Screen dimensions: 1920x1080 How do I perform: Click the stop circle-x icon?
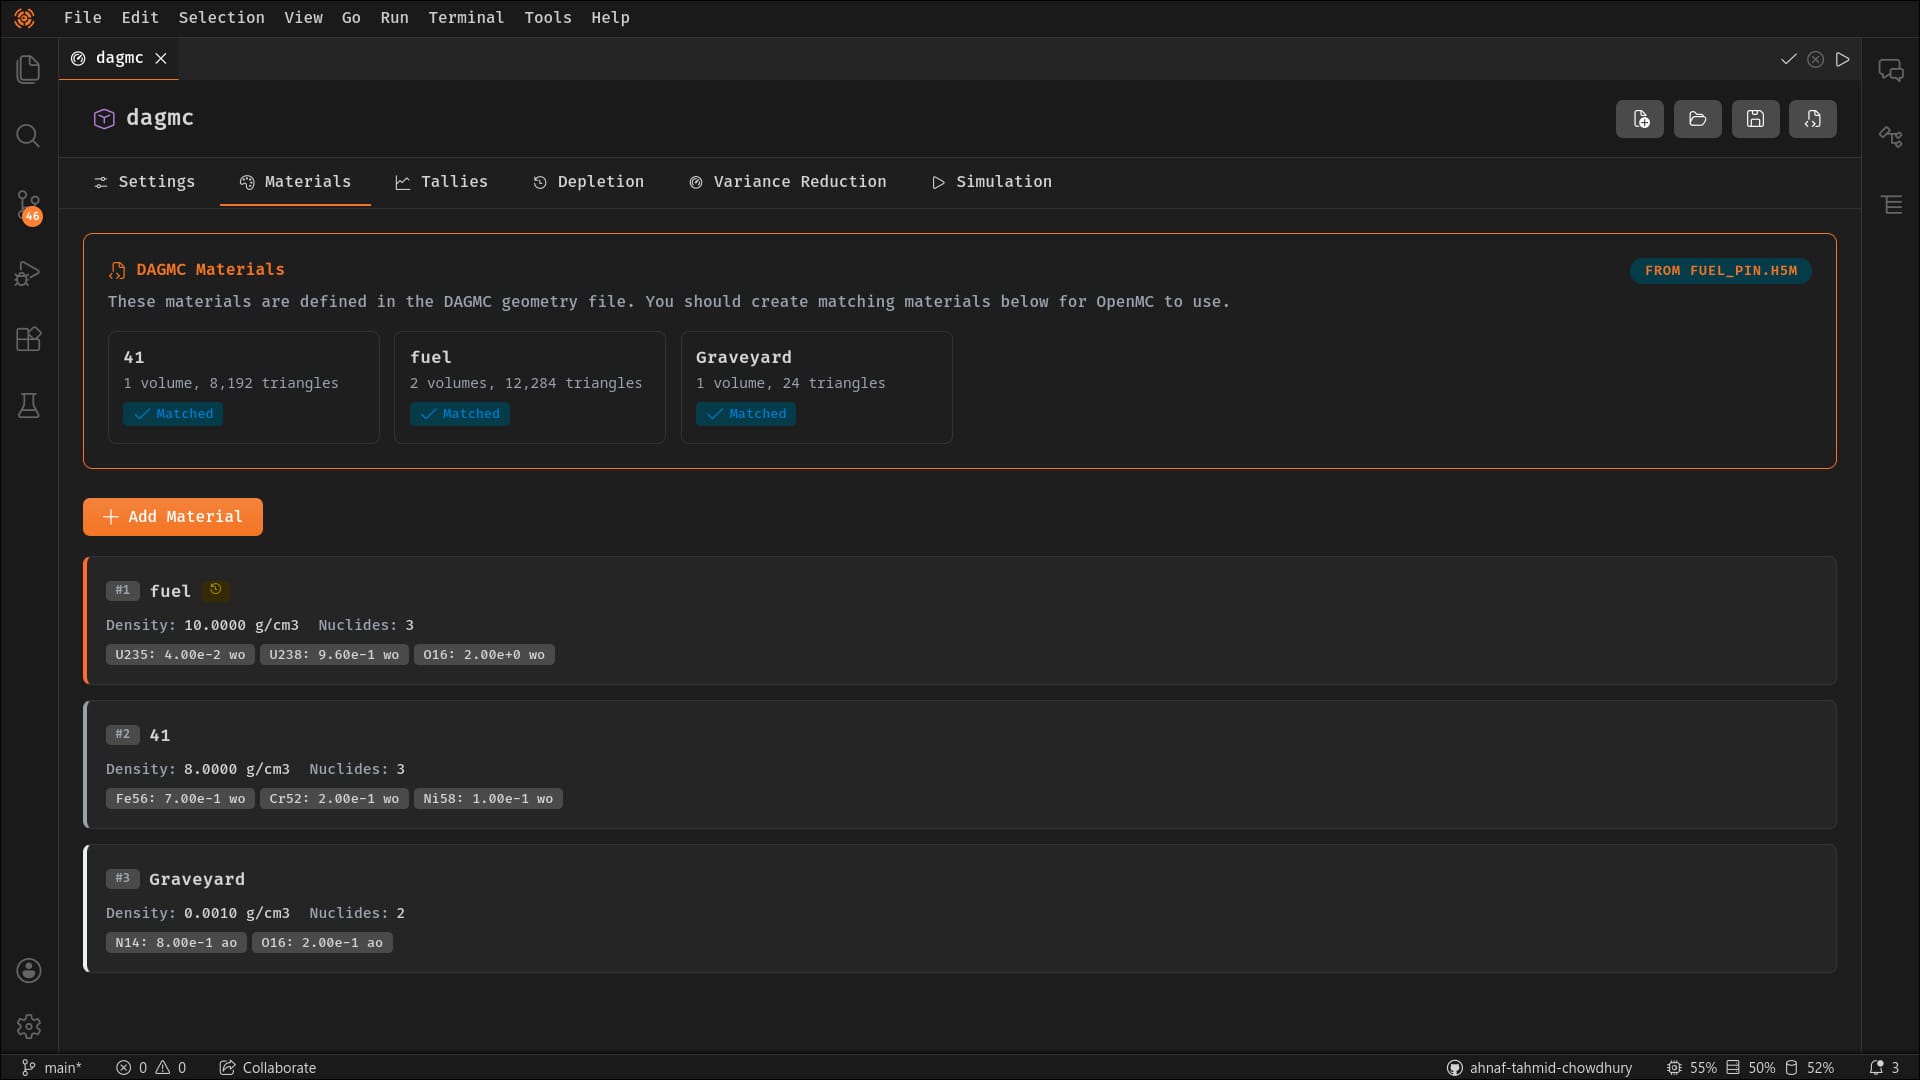(x=1815, y=59)
